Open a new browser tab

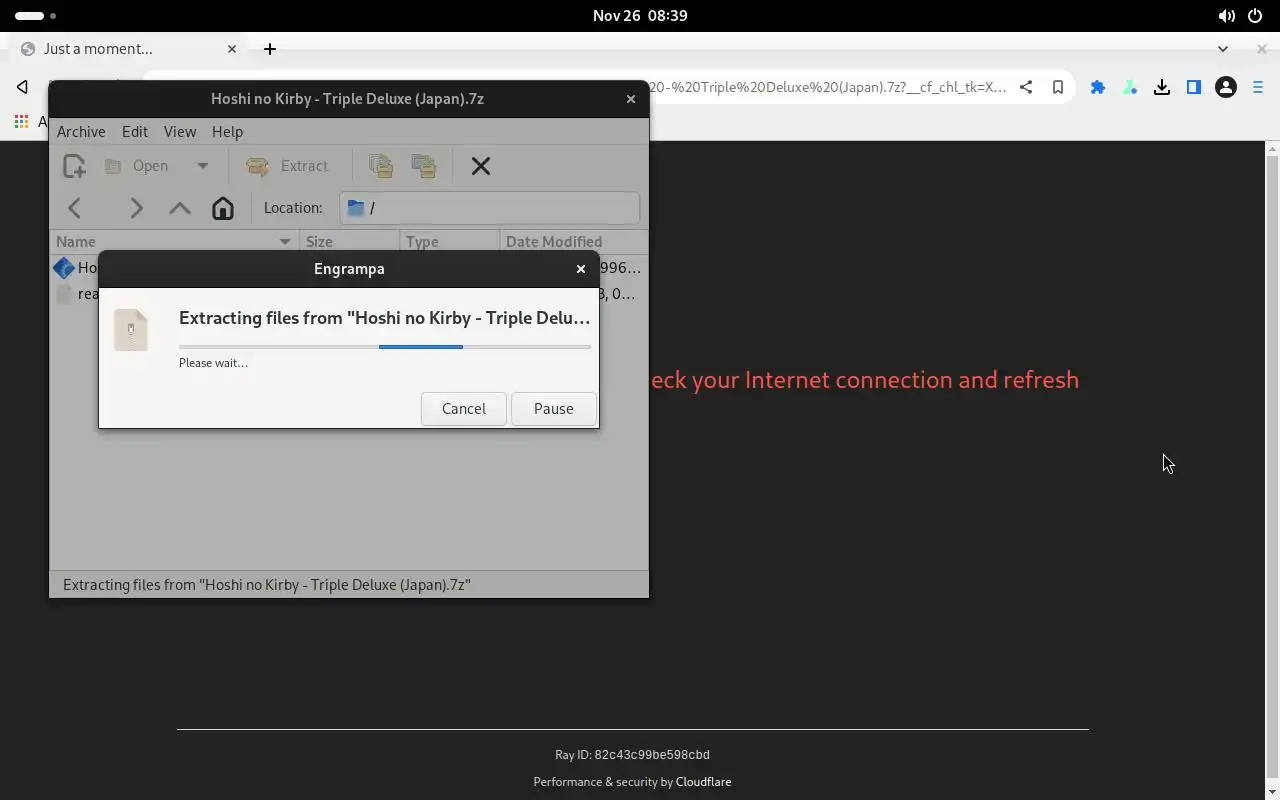click(270, 48)
